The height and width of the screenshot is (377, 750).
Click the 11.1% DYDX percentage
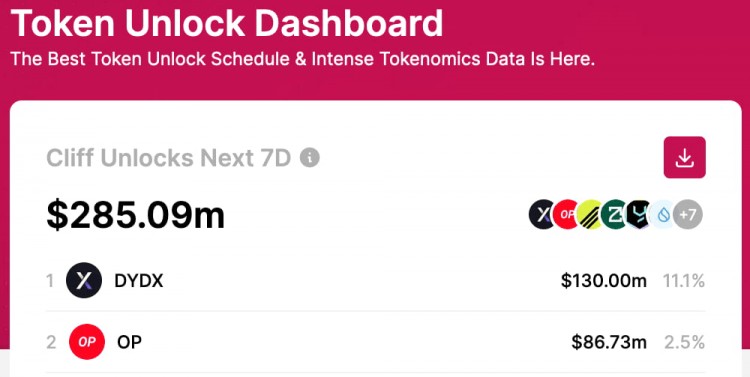[684, 281]
